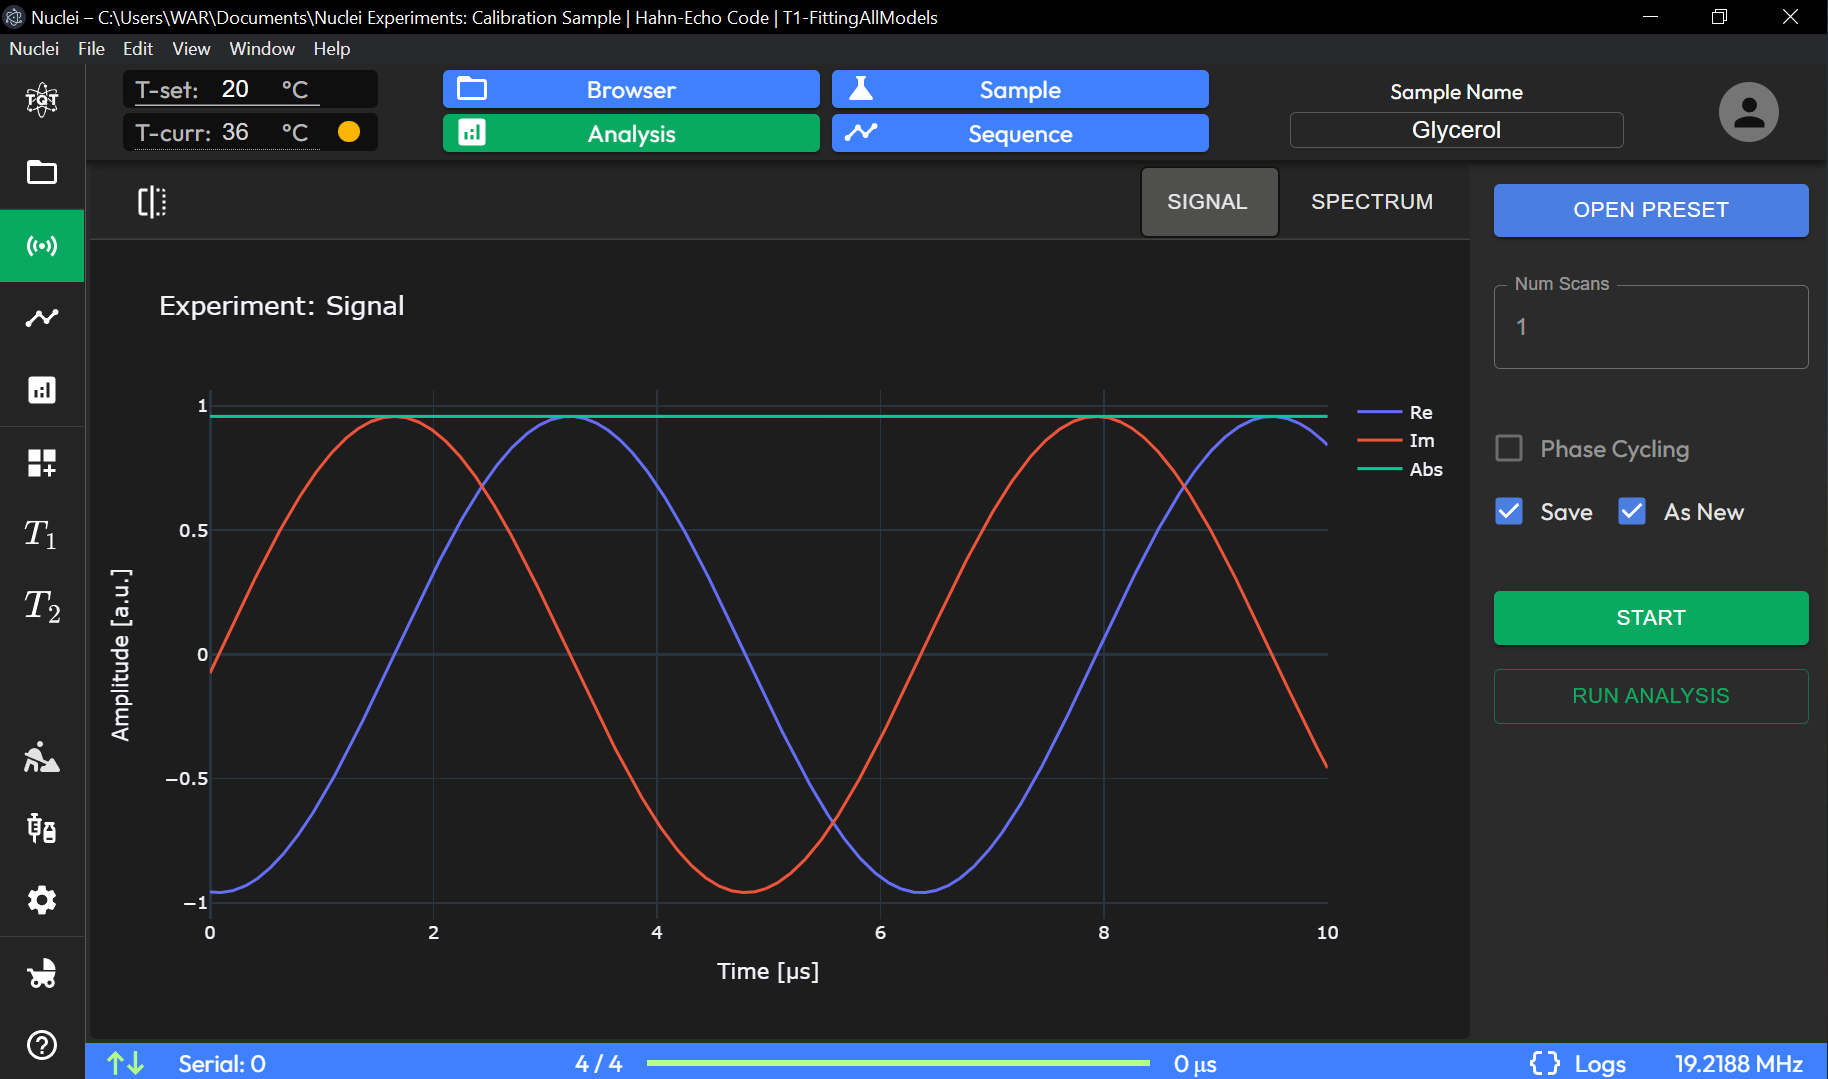Open the Sequence button
The image size is (1828, 1079).
pos(1020,133)
